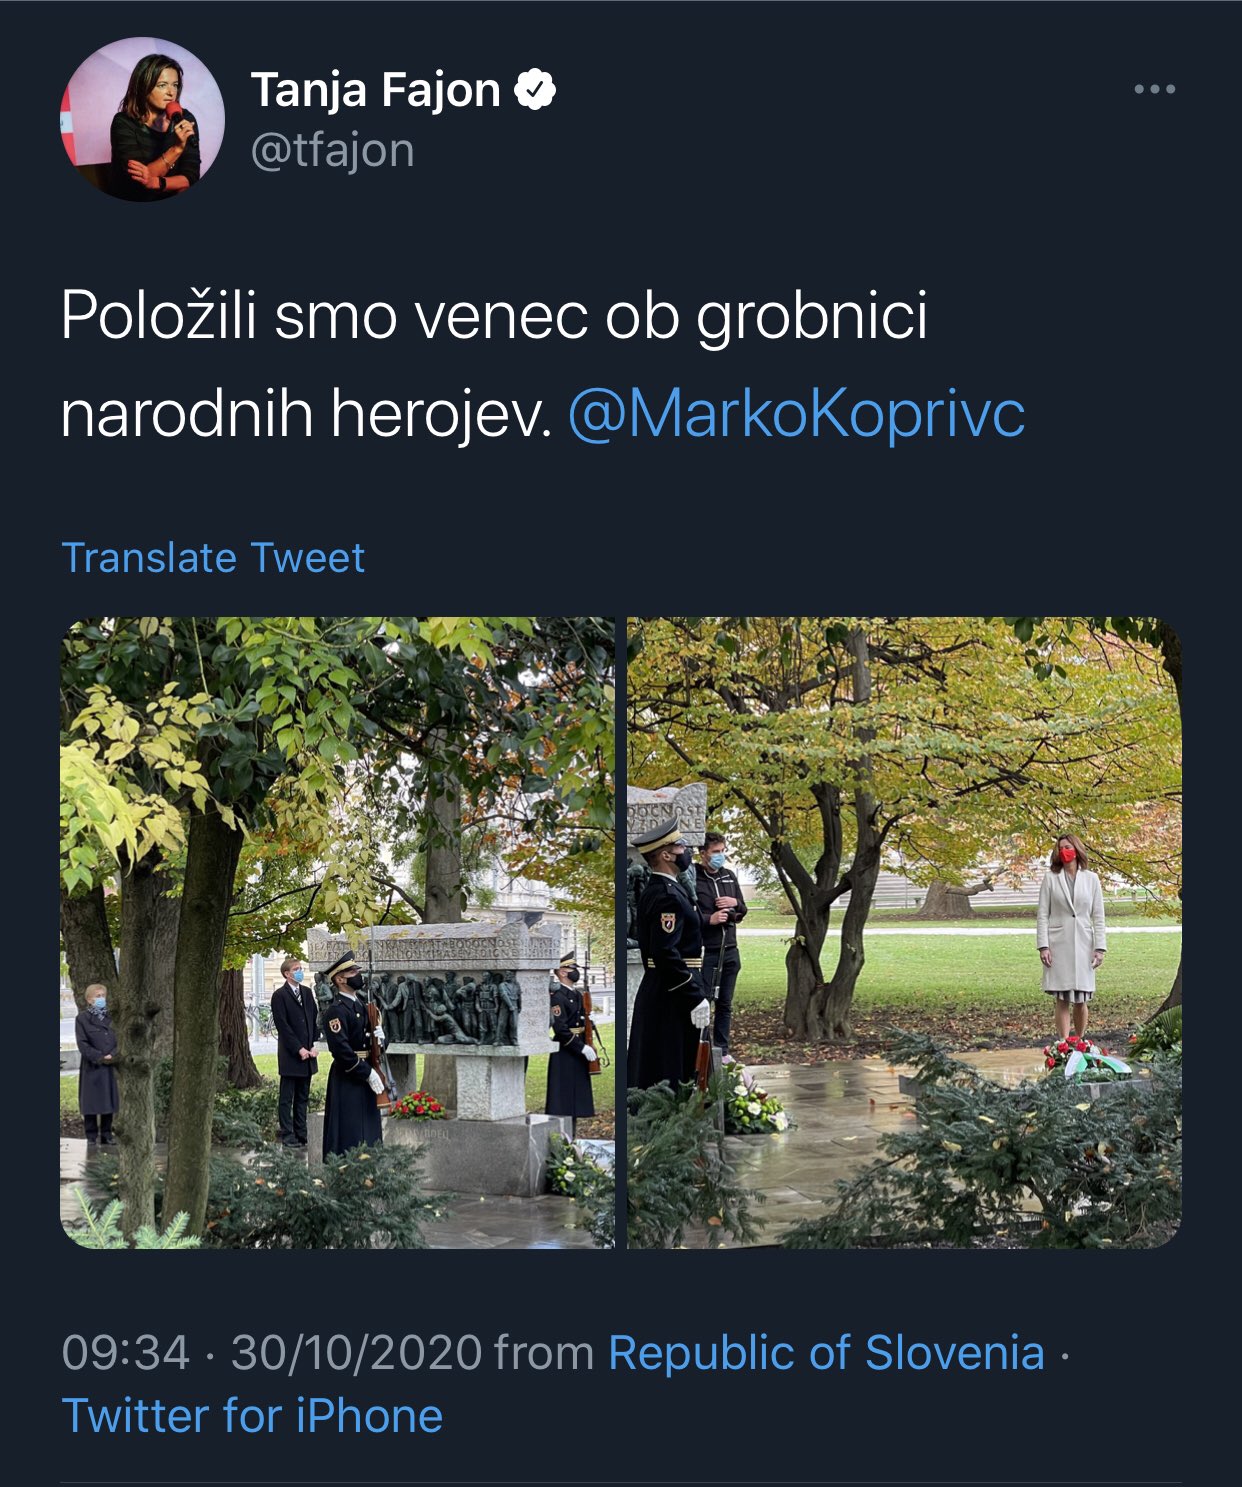The image size is (1242, 1487).
Task: Open the three-dot more options menu
Action: click(1154, 89)
